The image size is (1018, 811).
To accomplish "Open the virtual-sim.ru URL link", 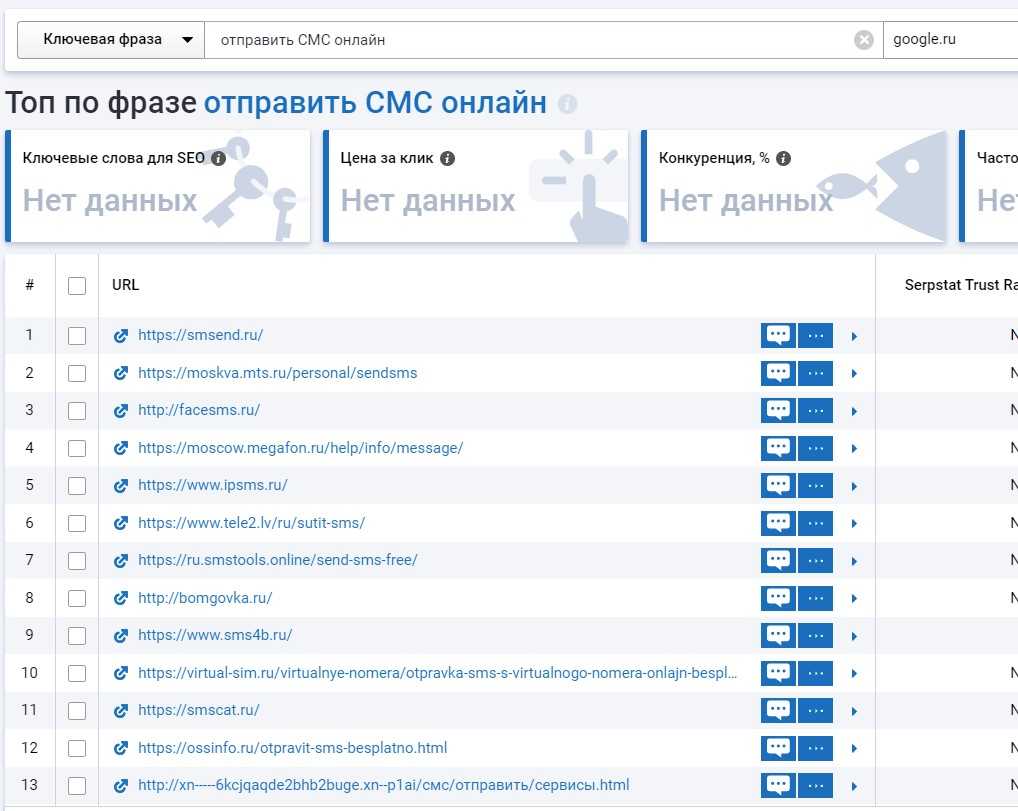I will 438,673.
